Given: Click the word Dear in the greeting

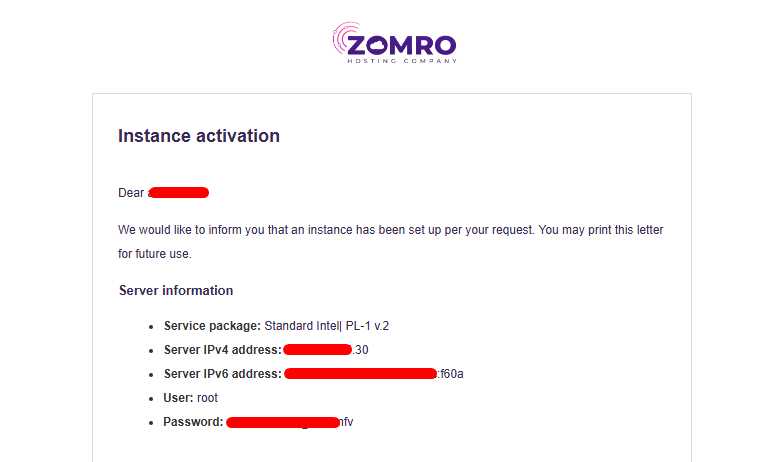Looking at the screenshot, I should tap(131, 192).
